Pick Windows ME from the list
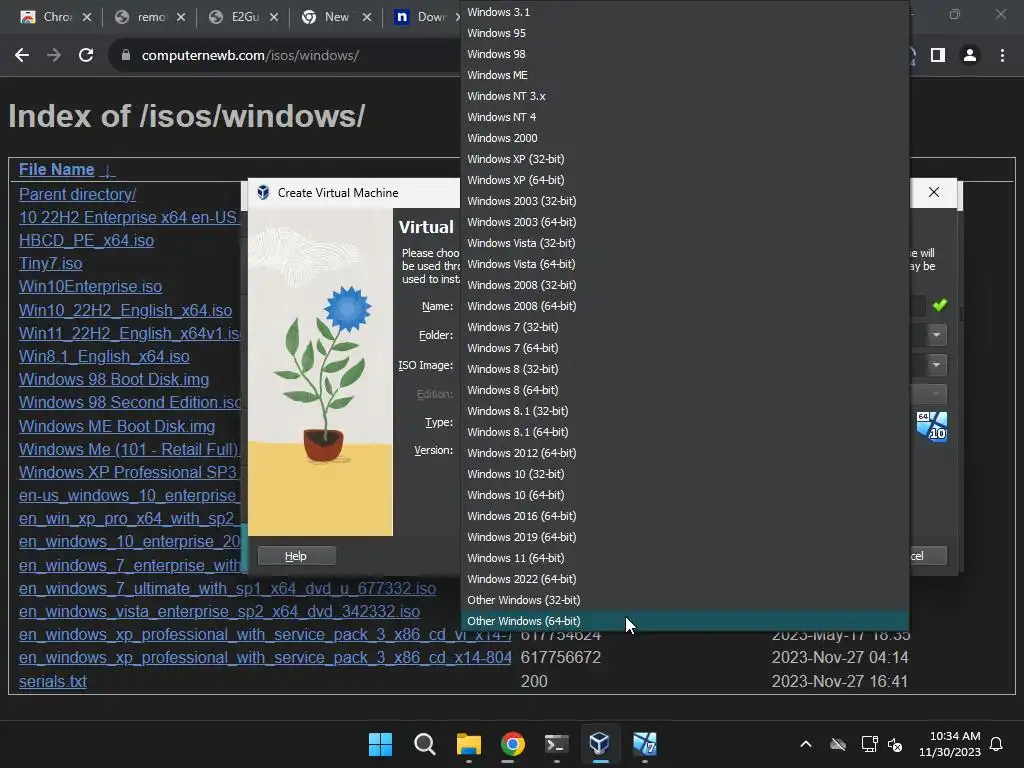The width and height of the screenshot is (1024, 768). [x=684, y=74]
